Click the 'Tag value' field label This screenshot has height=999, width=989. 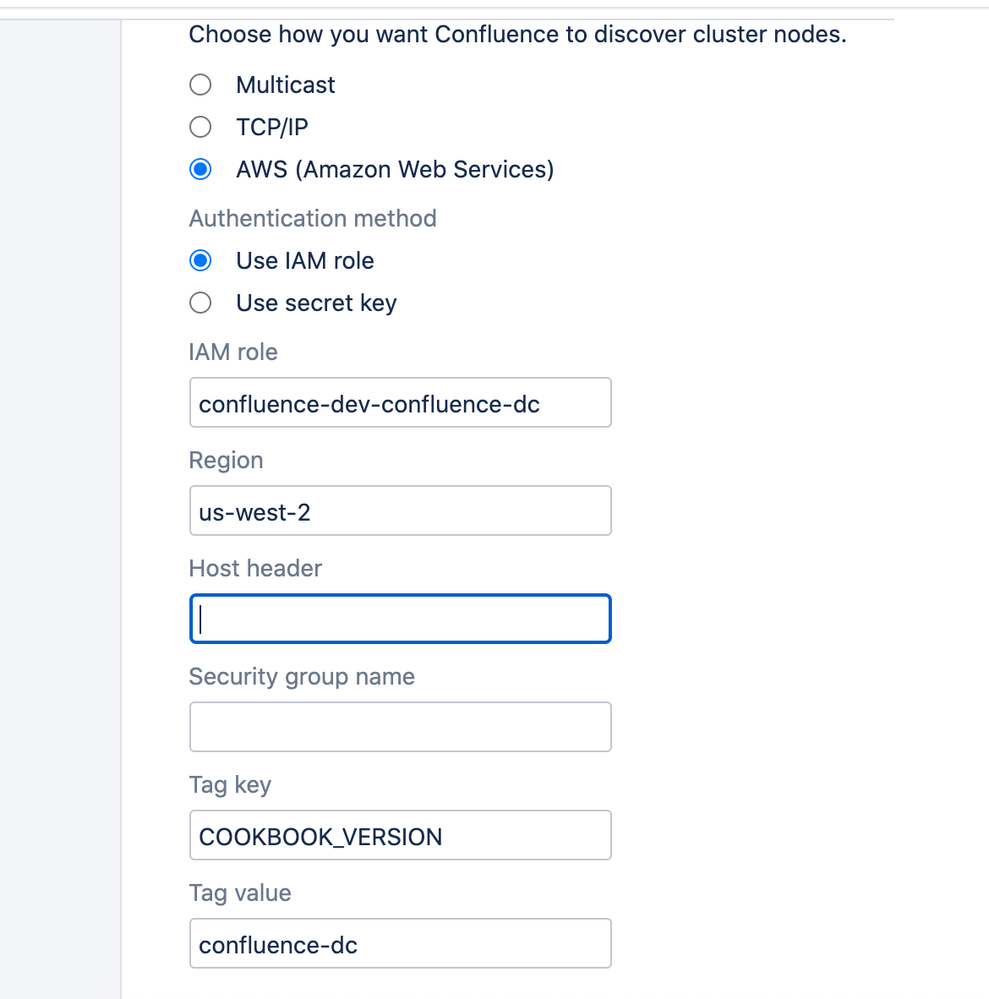click(240, 893)
